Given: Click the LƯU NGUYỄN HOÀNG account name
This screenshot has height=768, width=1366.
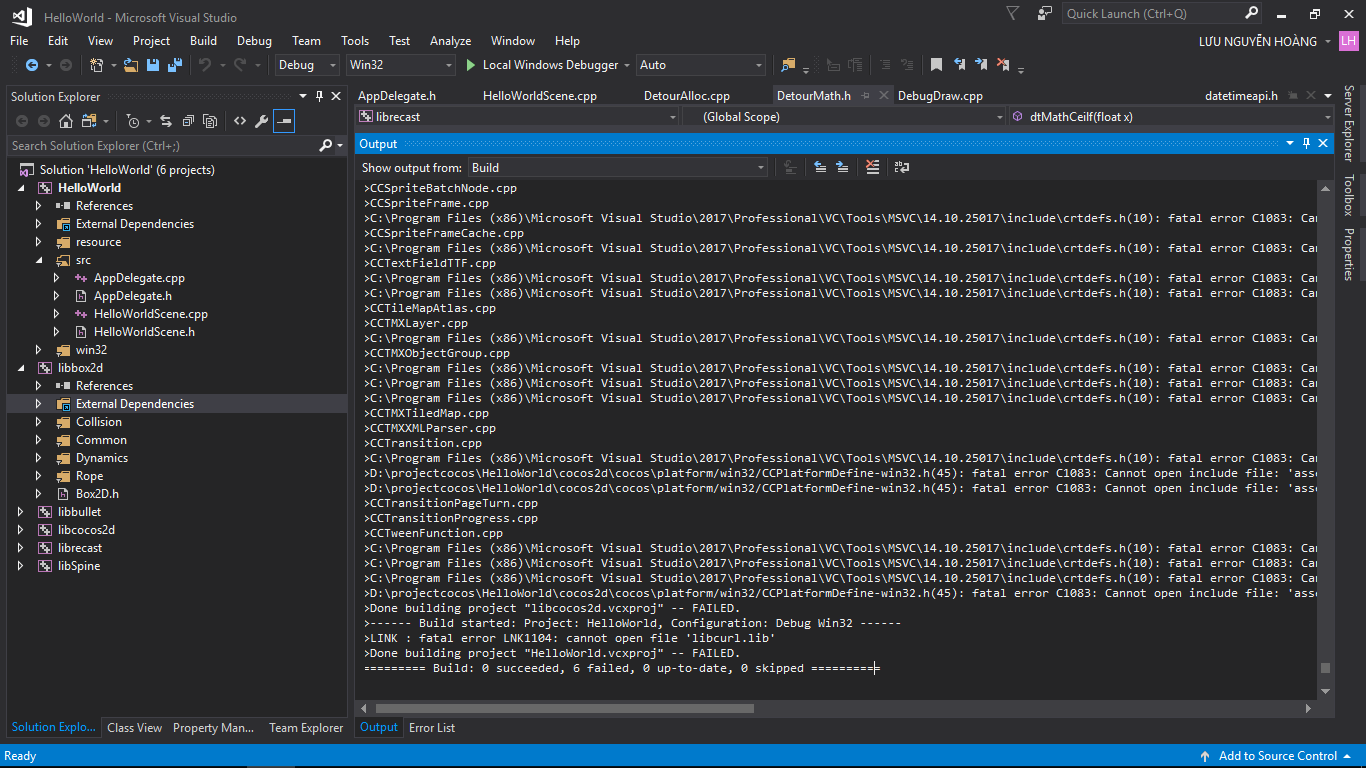Looking at the screenshot, I should click(x=1258, y=41).
